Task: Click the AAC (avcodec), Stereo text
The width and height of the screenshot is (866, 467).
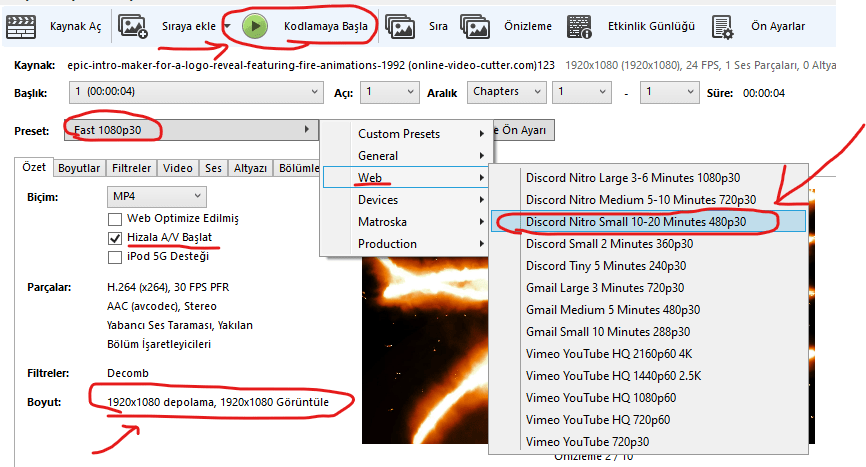Action: [162, 306]
